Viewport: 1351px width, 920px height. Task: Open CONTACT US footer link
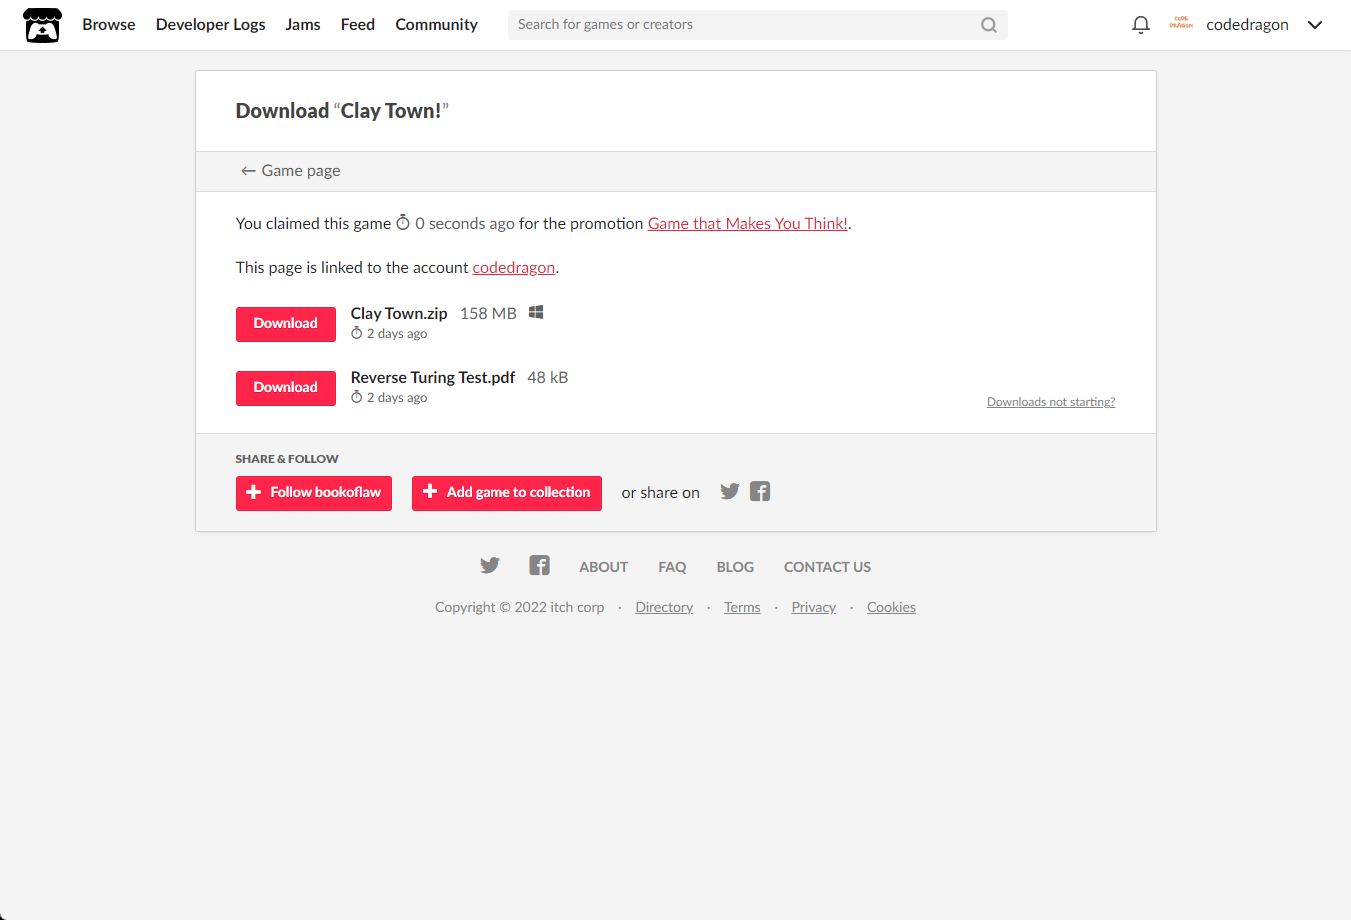(x=827, y=567)
